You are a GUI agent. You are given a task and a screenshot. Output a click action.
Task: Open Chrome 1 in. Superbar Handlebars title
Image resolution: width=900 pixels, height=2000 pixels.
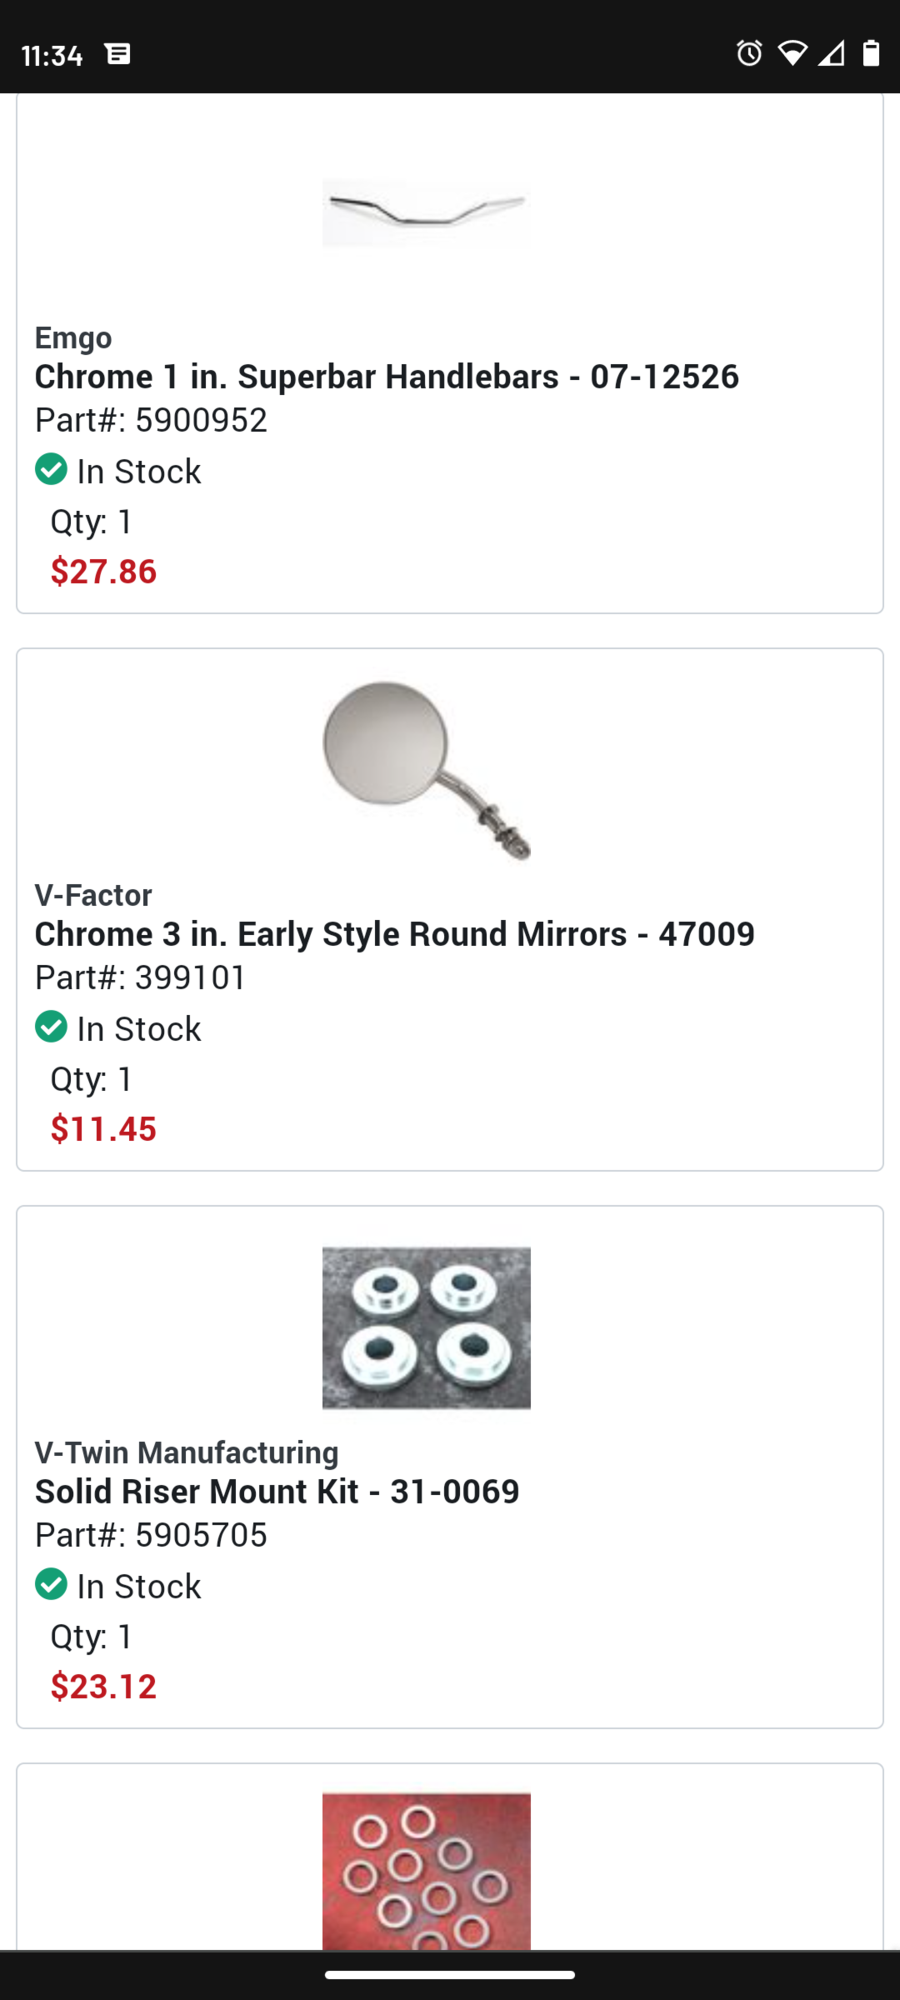pyautogui.click(x=387, y=377)
